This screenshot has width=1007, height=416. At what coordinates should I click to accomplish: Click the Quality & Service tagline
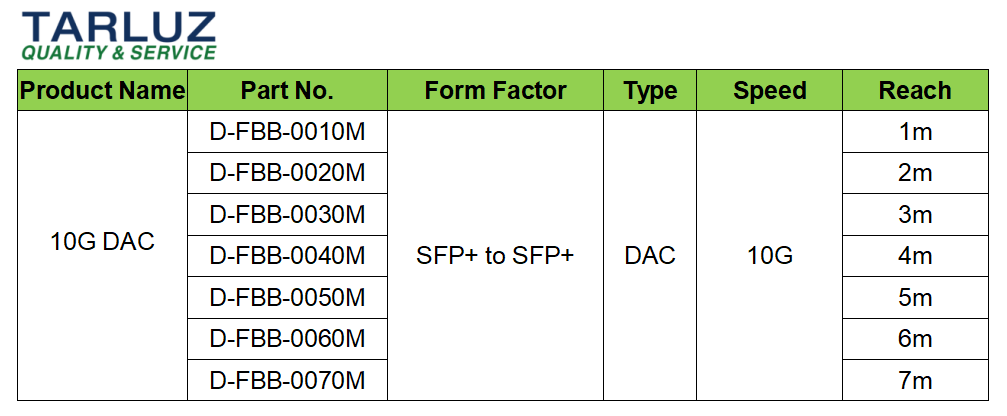point(118,53)
